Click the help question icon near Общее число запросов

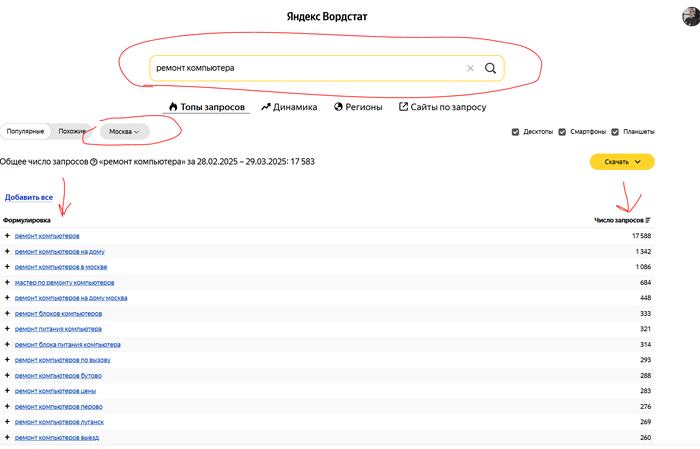click(93, 161)
